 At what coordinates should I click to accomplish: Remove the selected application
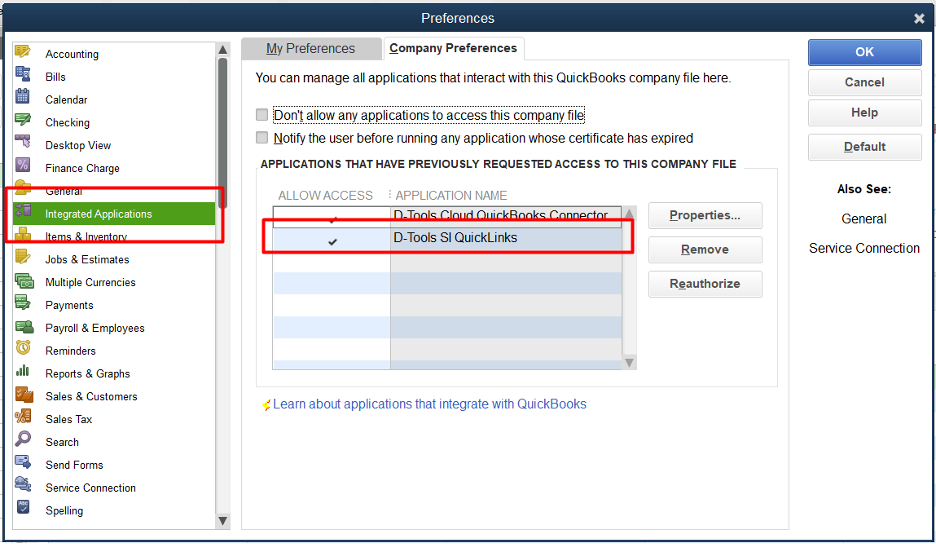coord(705,250)
